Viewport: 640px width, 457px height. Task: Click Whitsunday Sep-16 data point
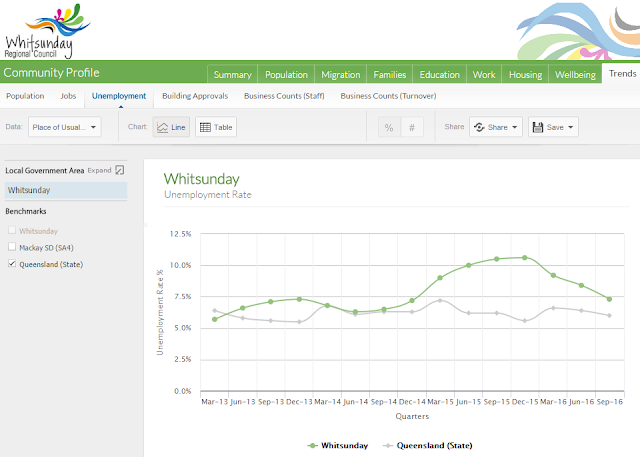609,299
